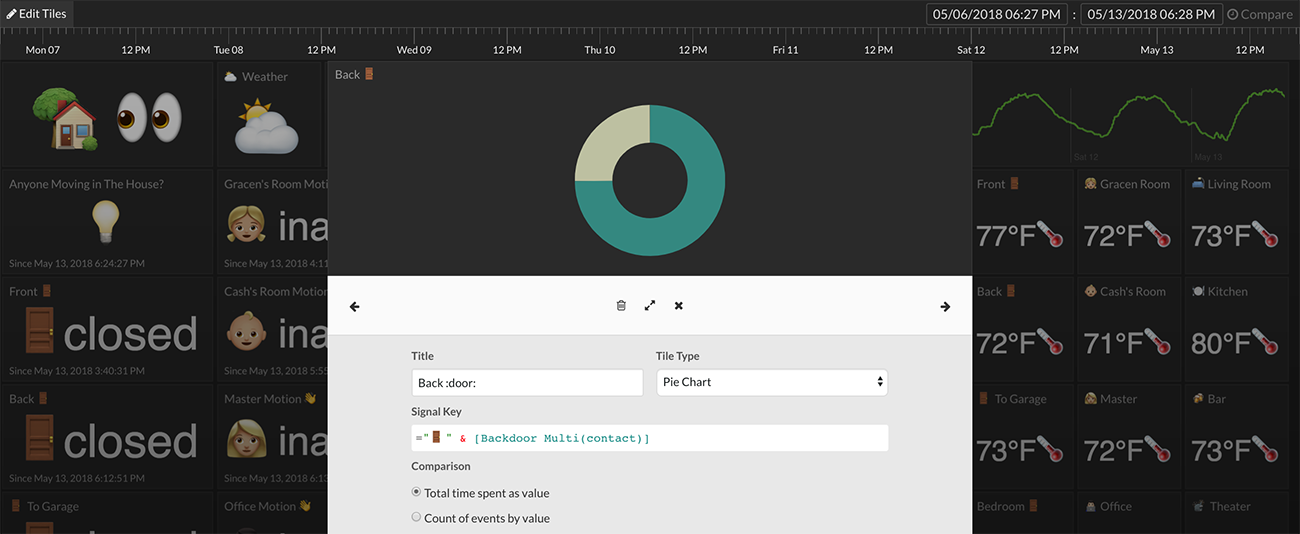Click the Thu 10 timeline marker
Viewport: 1300px width, 534px height.
pos(600,50)
